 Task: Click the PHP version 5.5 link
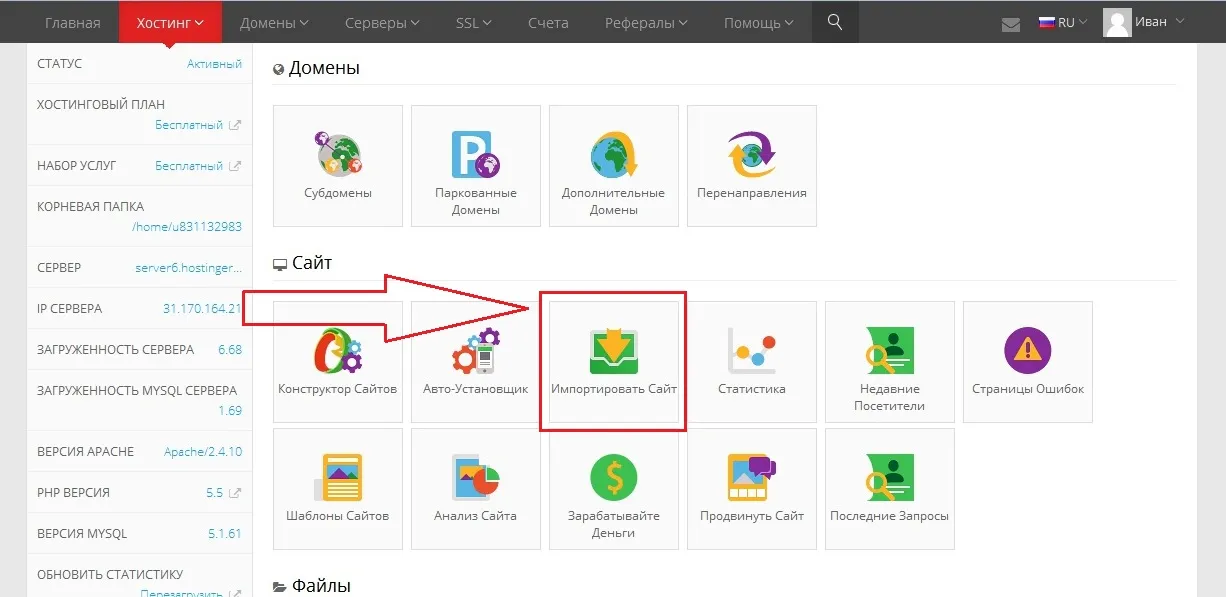pyautogui.click(x=214, y=493)
